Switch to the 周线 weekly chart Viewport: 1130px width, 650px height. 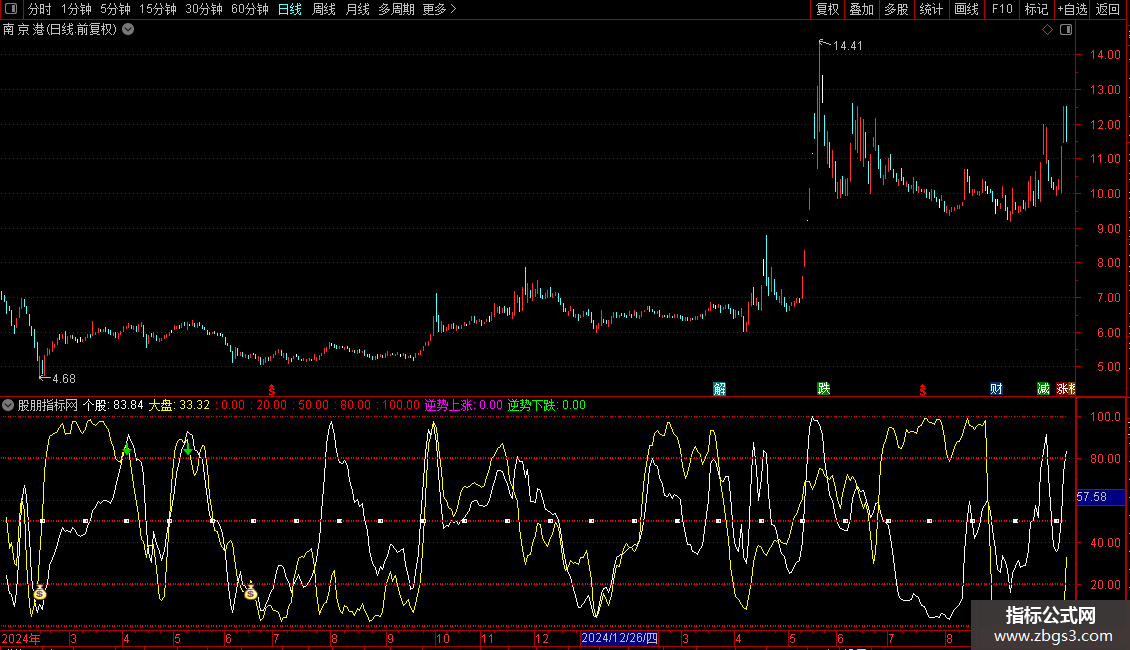coord(324,9)
